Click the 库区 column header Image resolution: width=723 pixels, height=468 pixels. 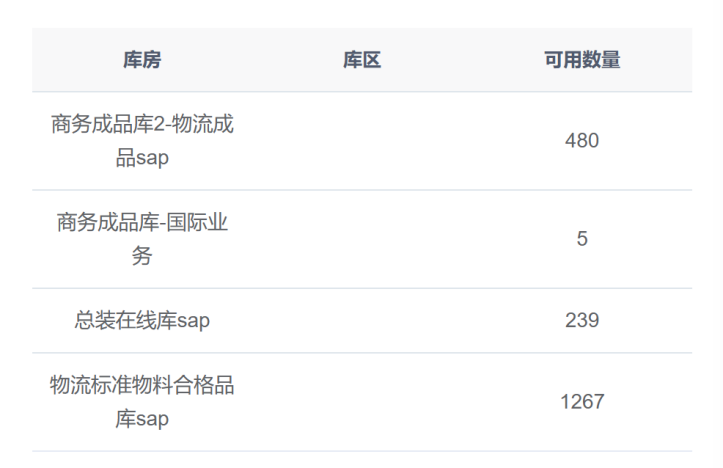point(362,60)
